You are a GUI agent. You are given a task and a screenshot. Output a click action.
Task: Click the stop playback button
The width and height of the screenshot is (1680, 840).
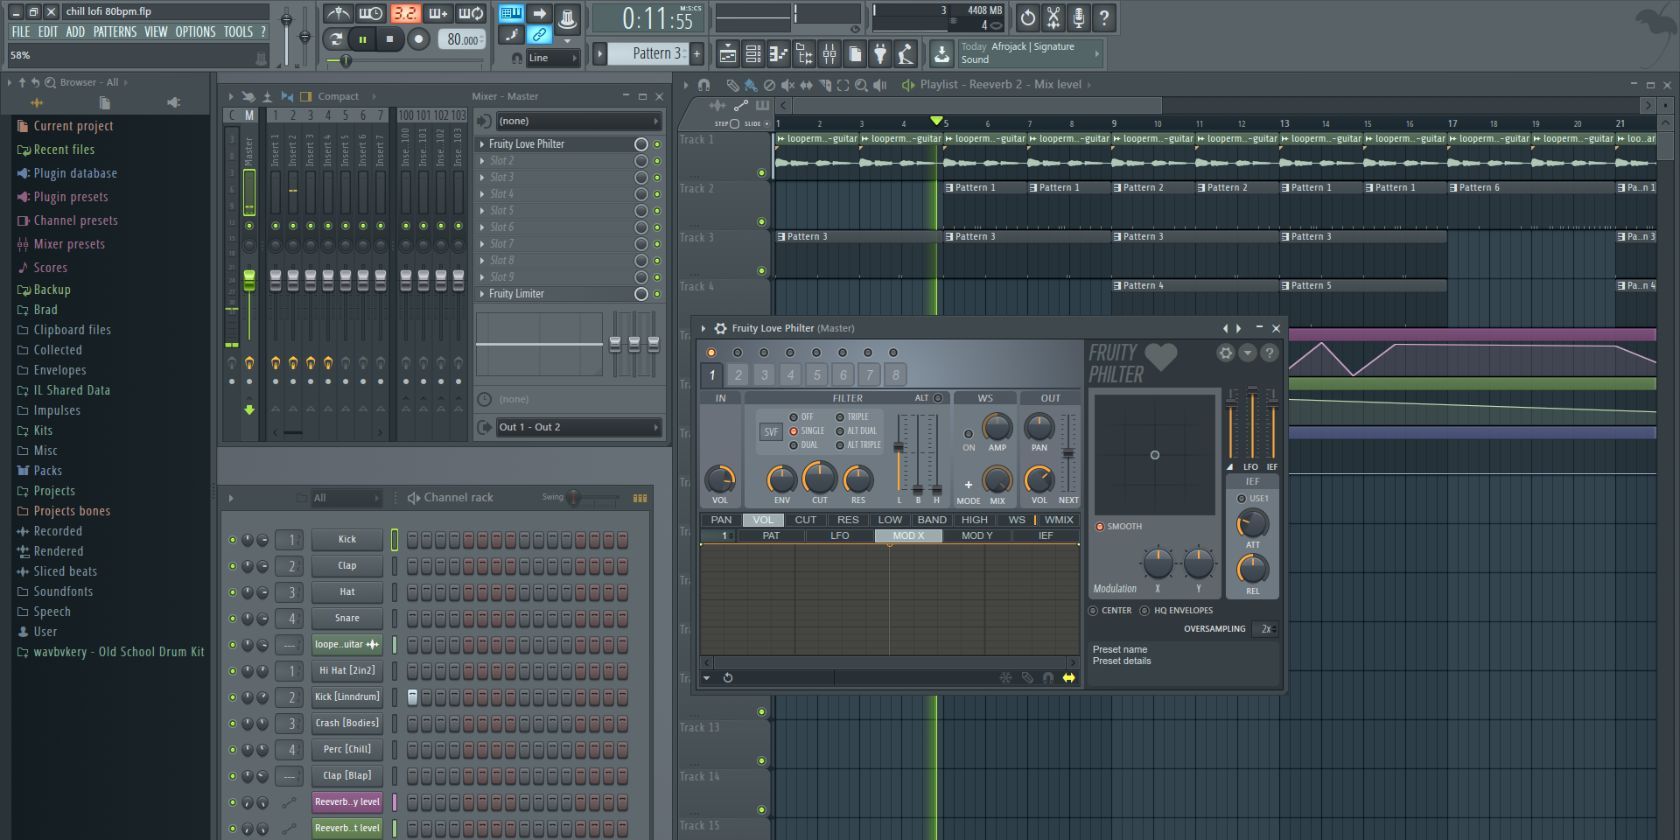click(x=389, y=39)
